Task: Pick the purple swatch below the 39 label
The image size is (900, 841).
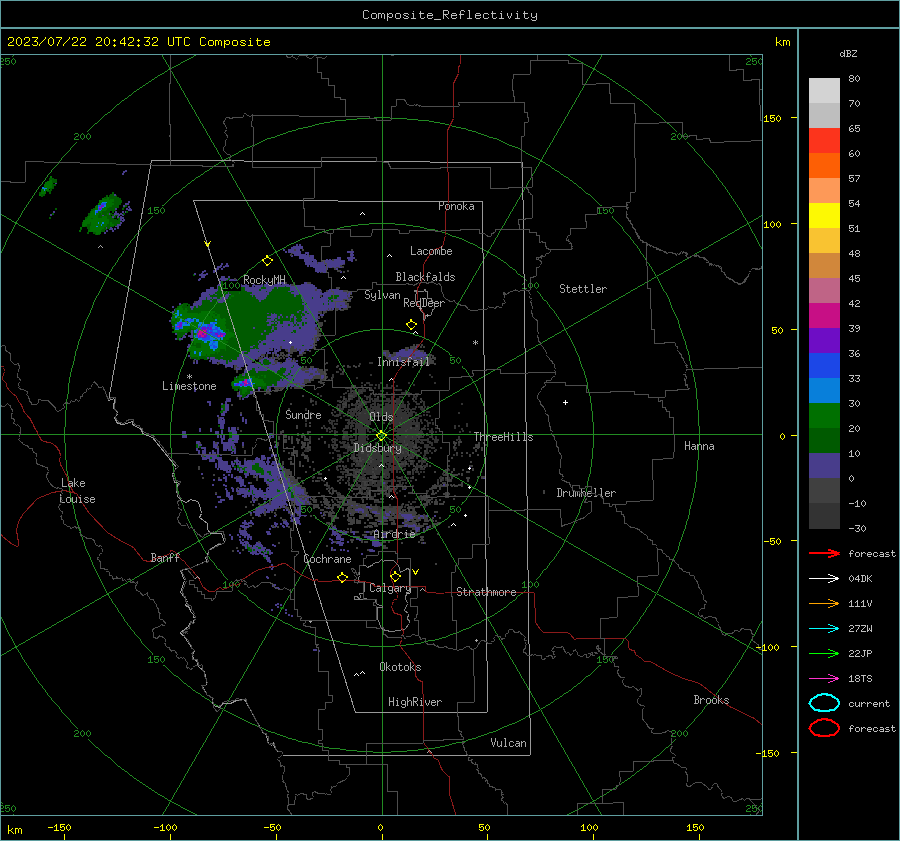Action: pyautogui.click(x=824, y=341)
